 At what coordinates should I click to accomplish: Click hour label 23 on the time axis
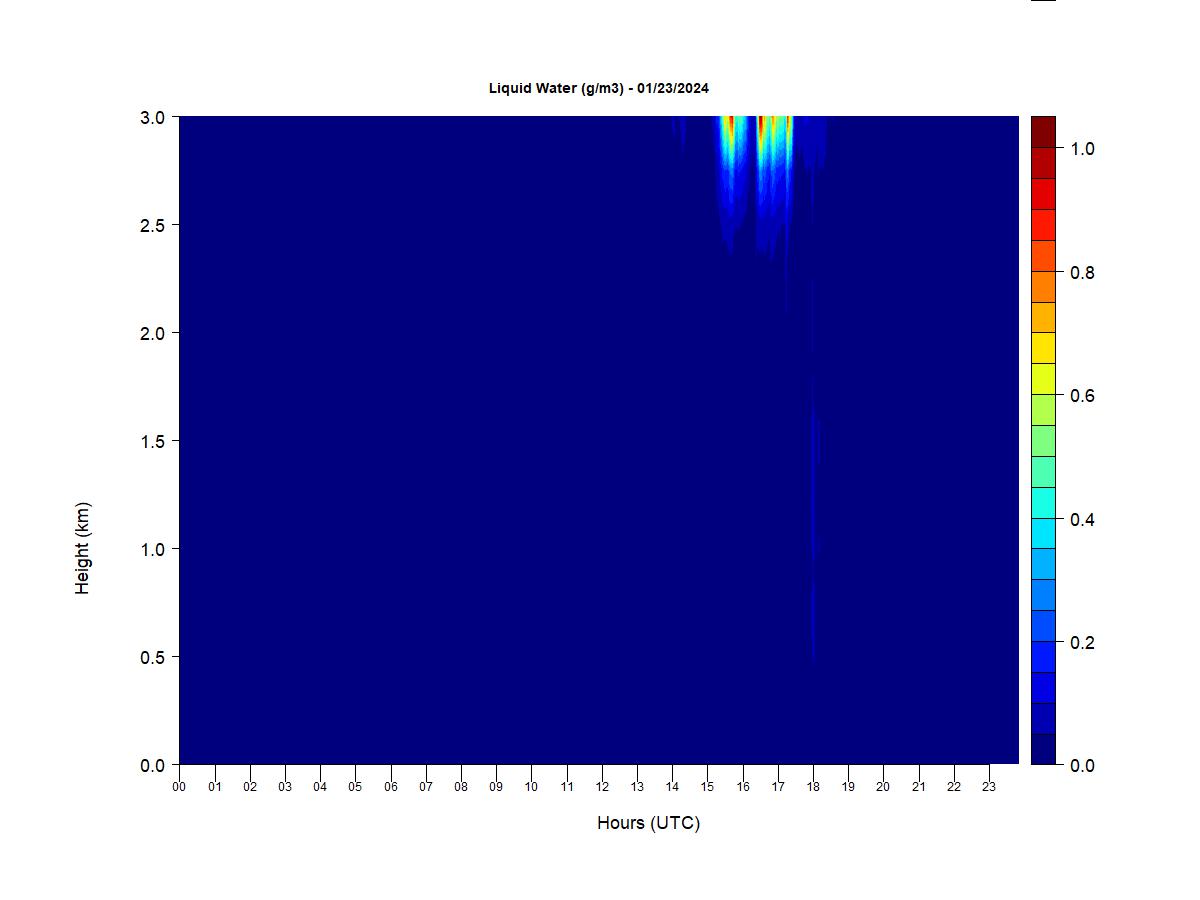coord(989,787)
